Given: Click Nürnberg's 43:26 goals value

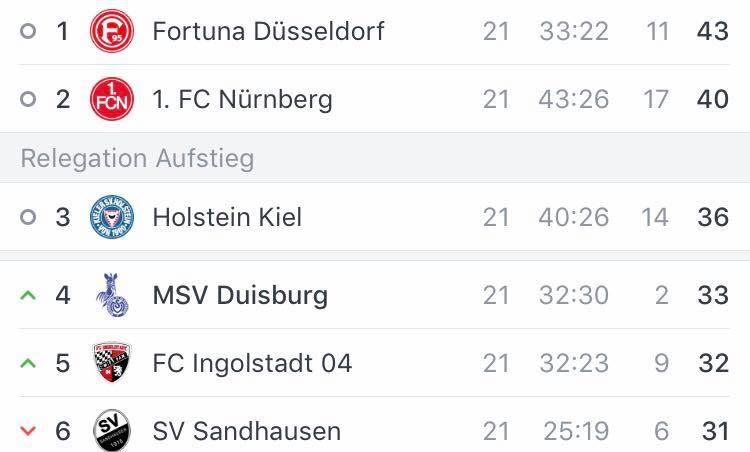Looking at the screenshot, I should tap(574, 99).
